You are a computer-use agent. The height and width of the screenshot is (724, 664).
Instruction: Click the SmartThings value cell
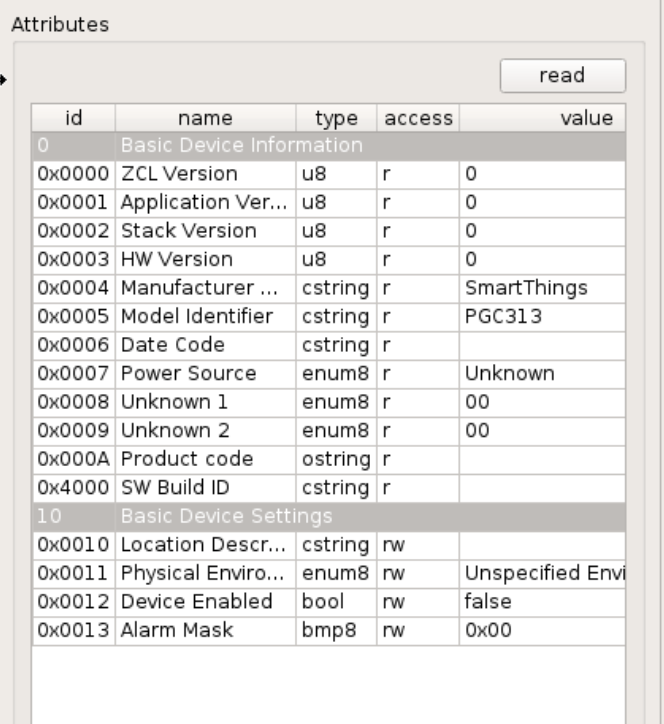[543, 288]
